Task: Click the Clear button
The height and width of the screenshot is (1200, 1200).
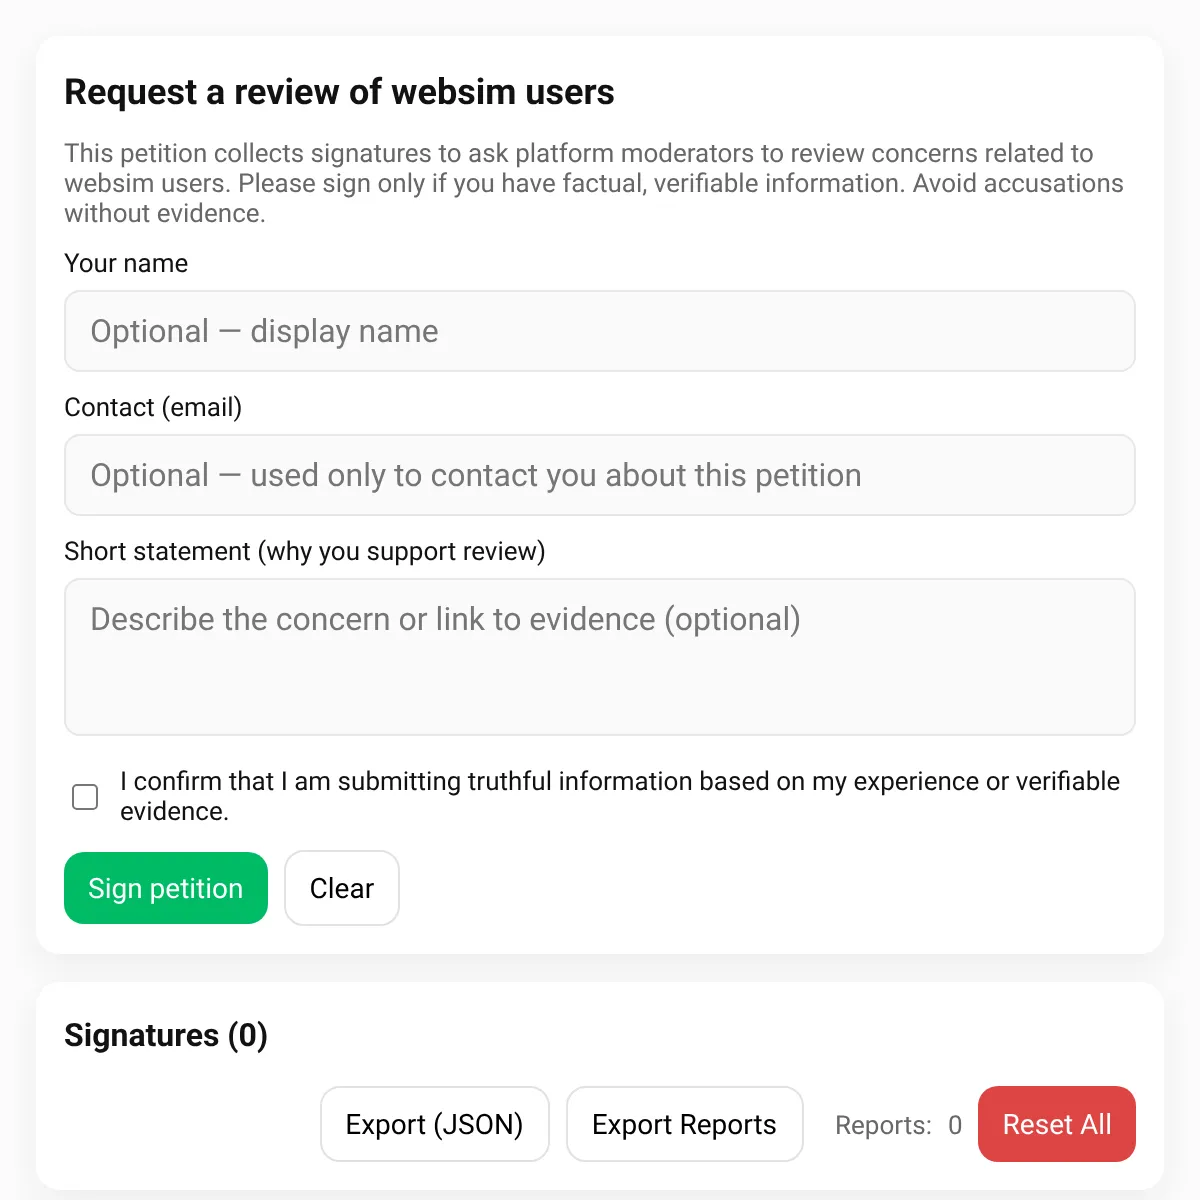Action: click(342, 888)
